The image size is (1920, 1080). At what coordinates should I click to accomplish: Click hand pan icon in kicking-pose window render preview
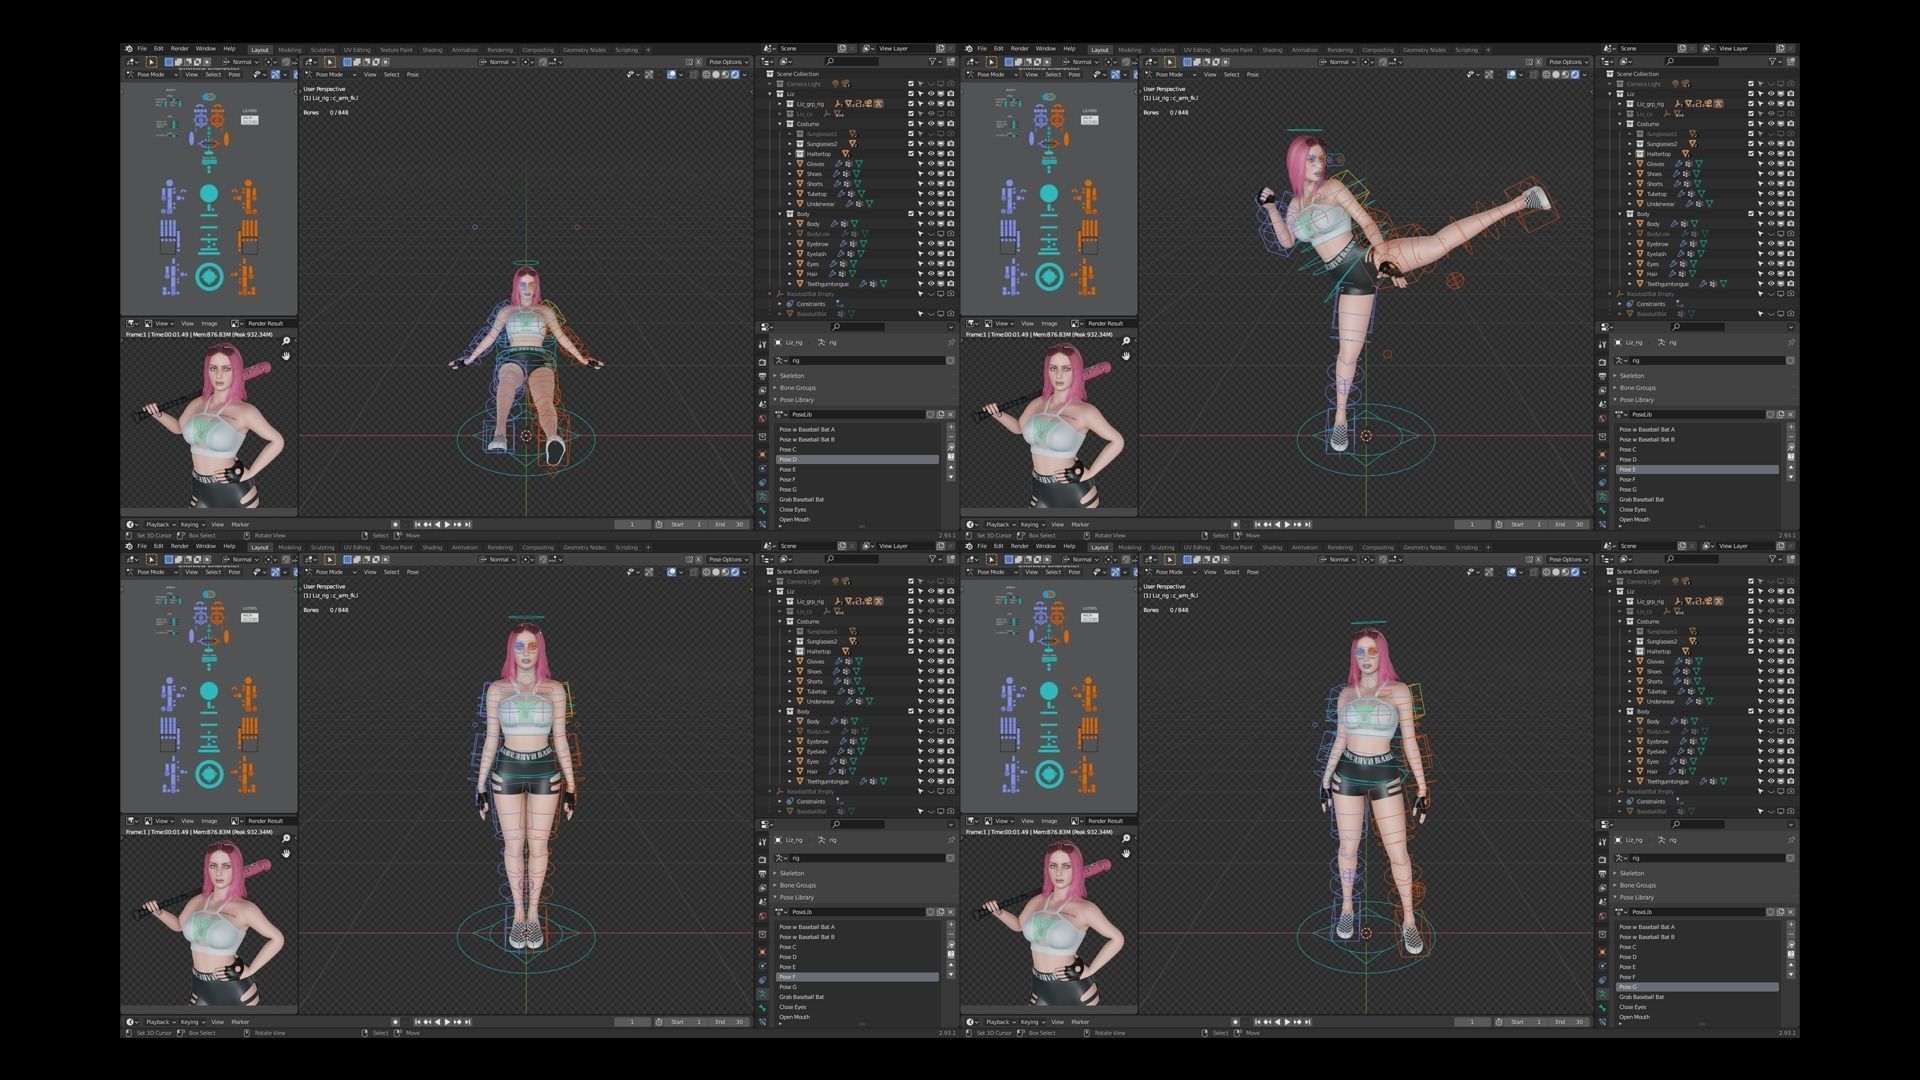coord(1126,355)
